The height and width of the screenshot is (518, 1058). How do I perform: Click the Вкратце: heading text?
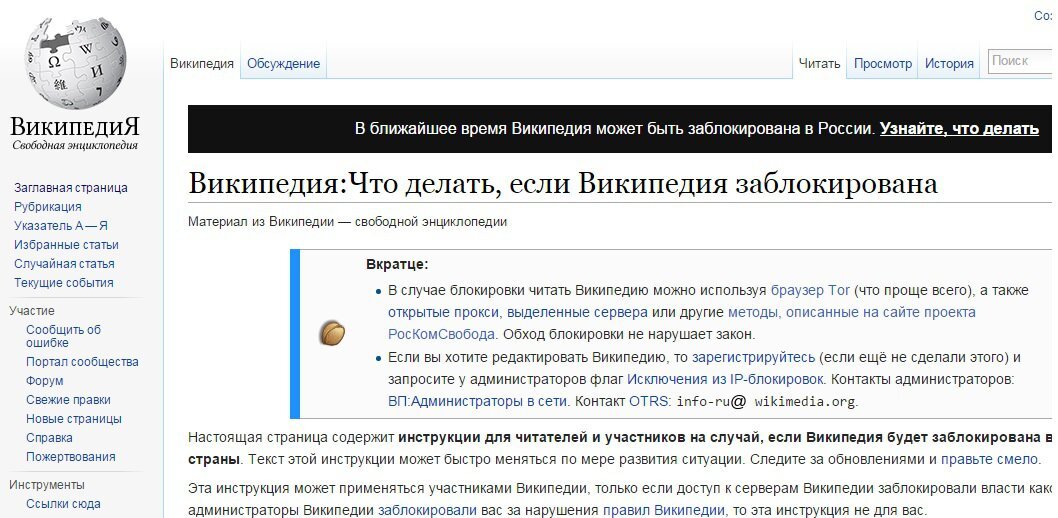tap(397, 264)
